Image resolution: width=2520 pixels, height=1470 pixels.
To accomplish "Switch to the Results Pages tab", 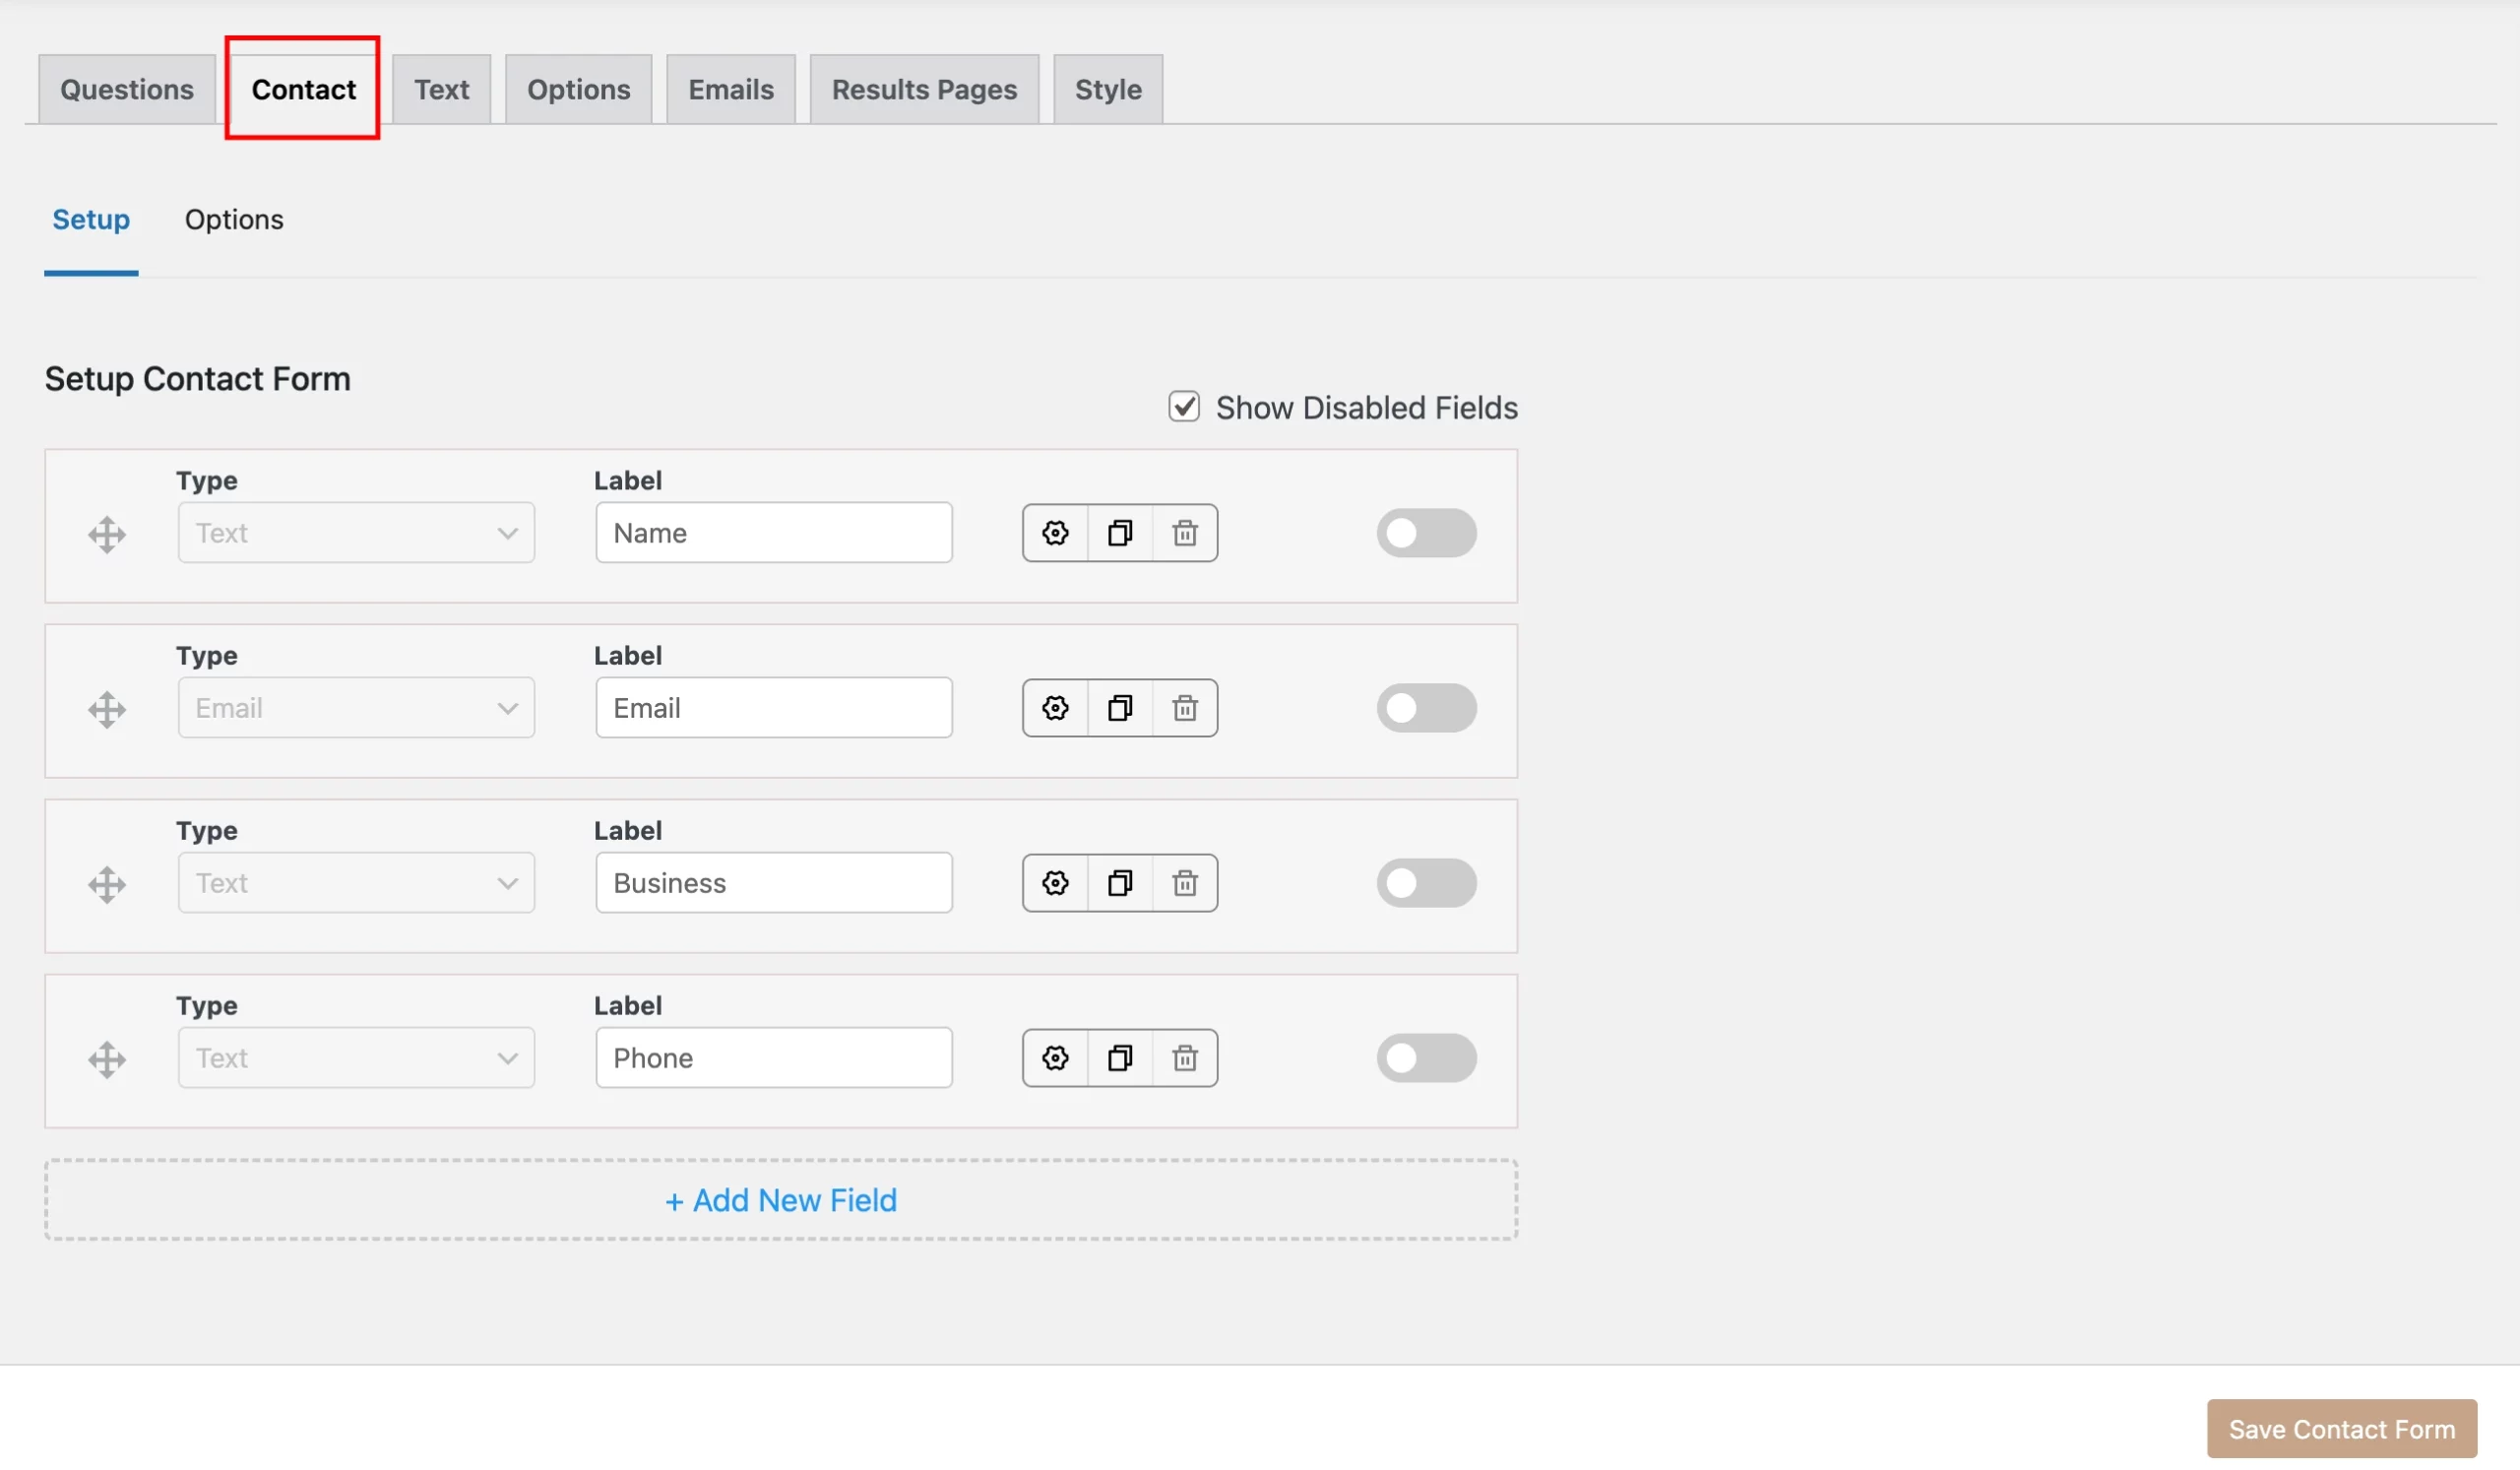I will 924,90.
